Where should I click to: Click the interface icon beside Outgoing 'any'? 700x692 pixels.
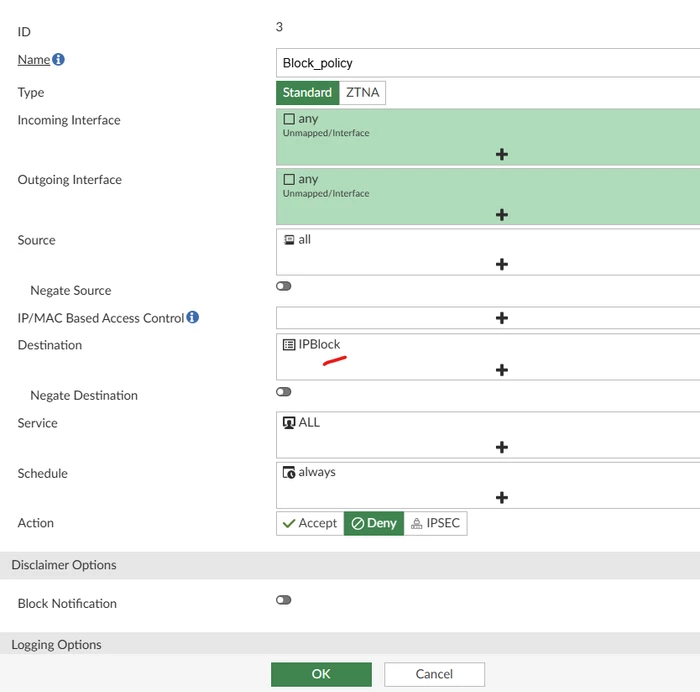289,179
